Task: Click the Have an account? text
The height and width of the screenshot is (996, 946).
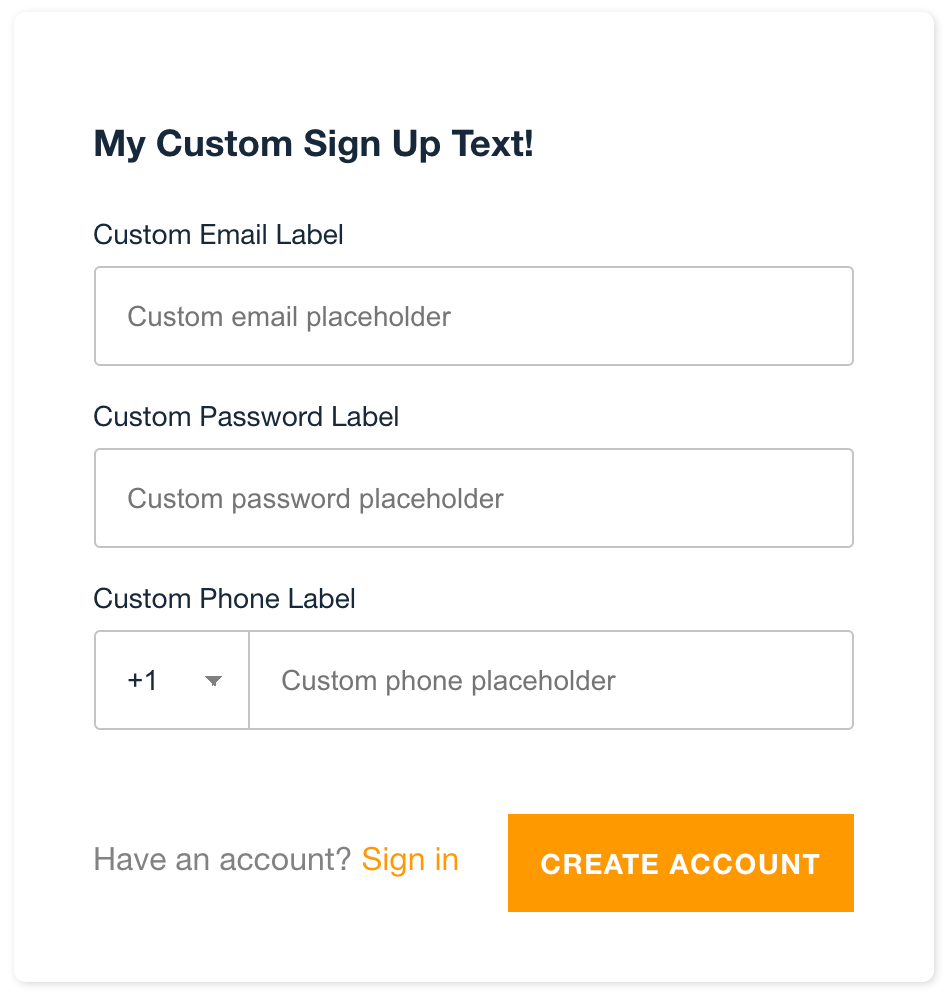Action: pos(222,860)
